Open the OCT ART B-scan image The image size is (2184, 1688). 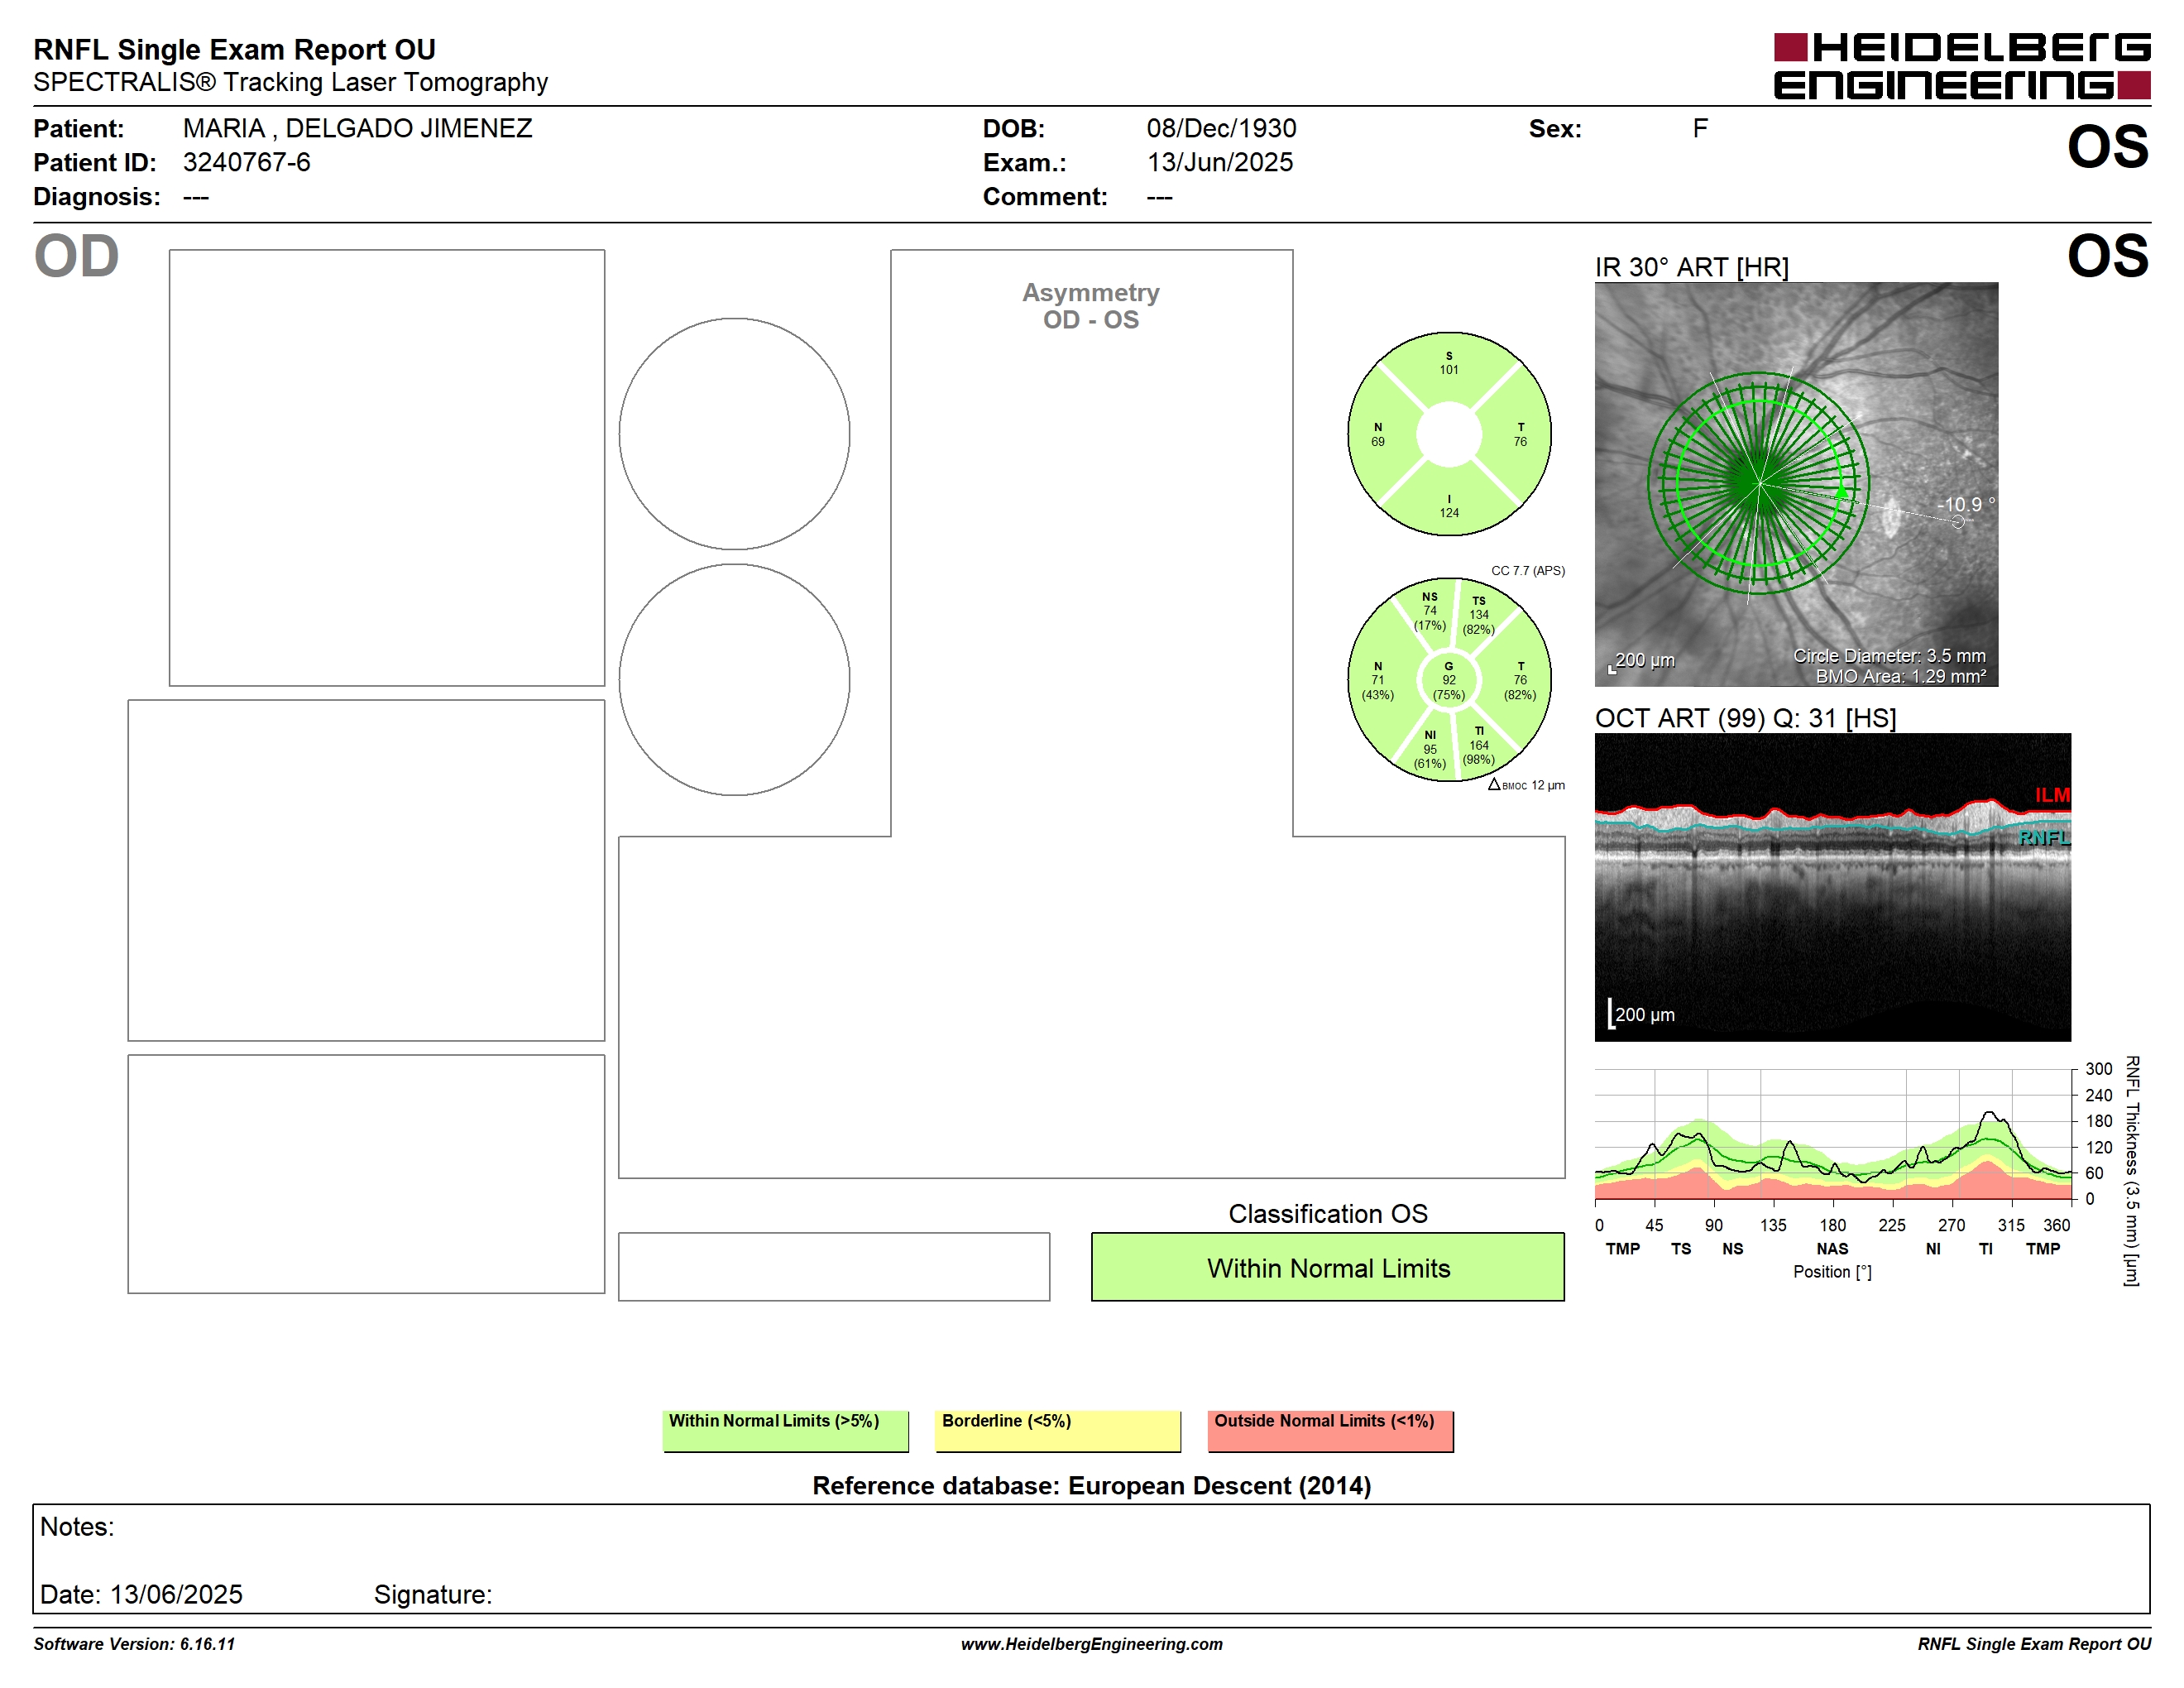coord(1832,887)
